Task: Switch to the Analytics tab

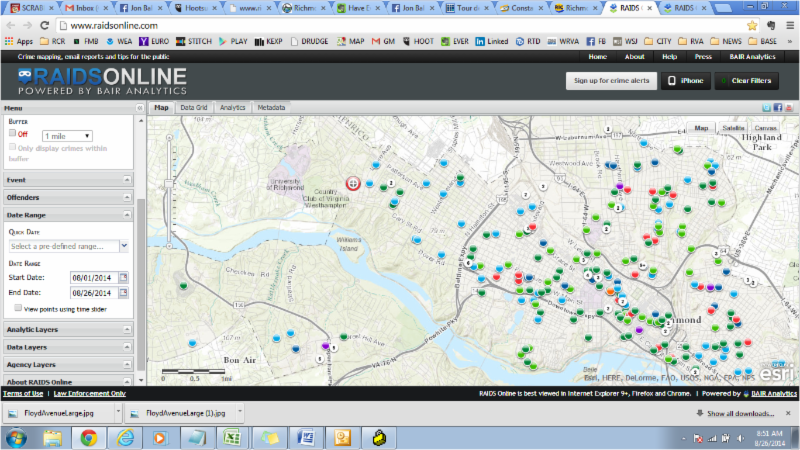Action: click(x=232, y=107)
